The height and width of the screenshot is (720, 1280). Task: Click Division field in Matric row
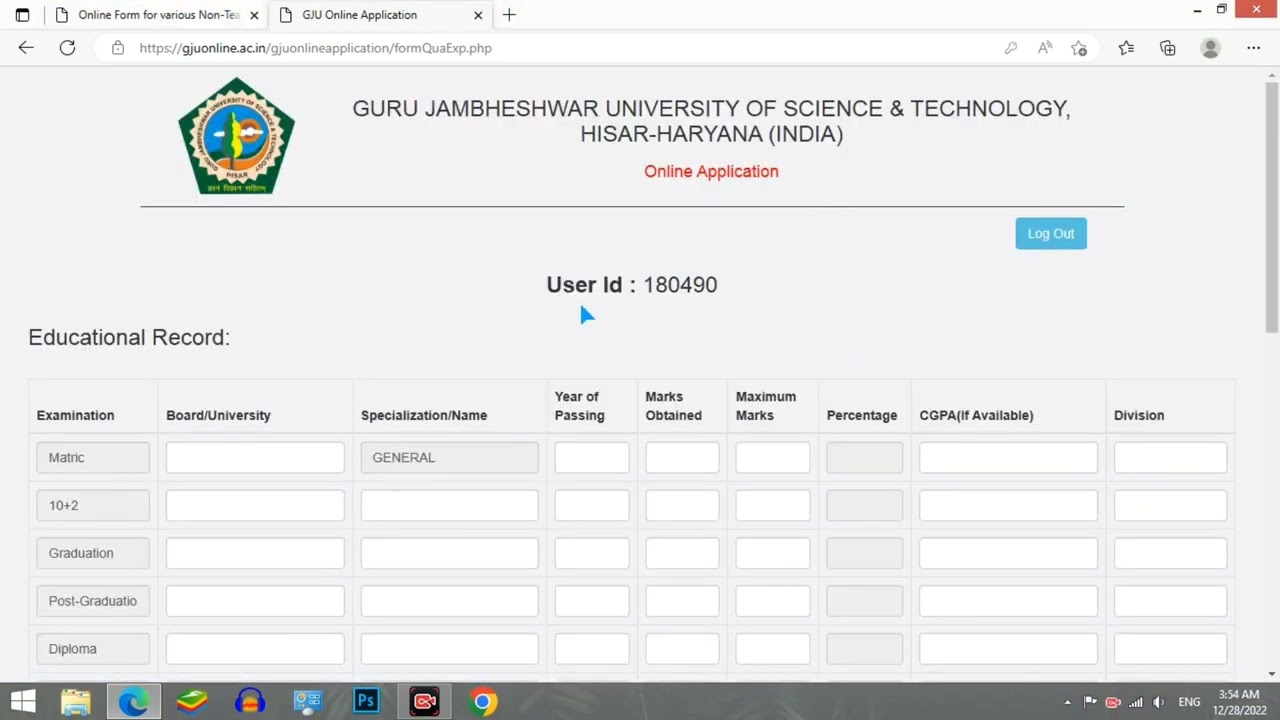click(1170, 457)
